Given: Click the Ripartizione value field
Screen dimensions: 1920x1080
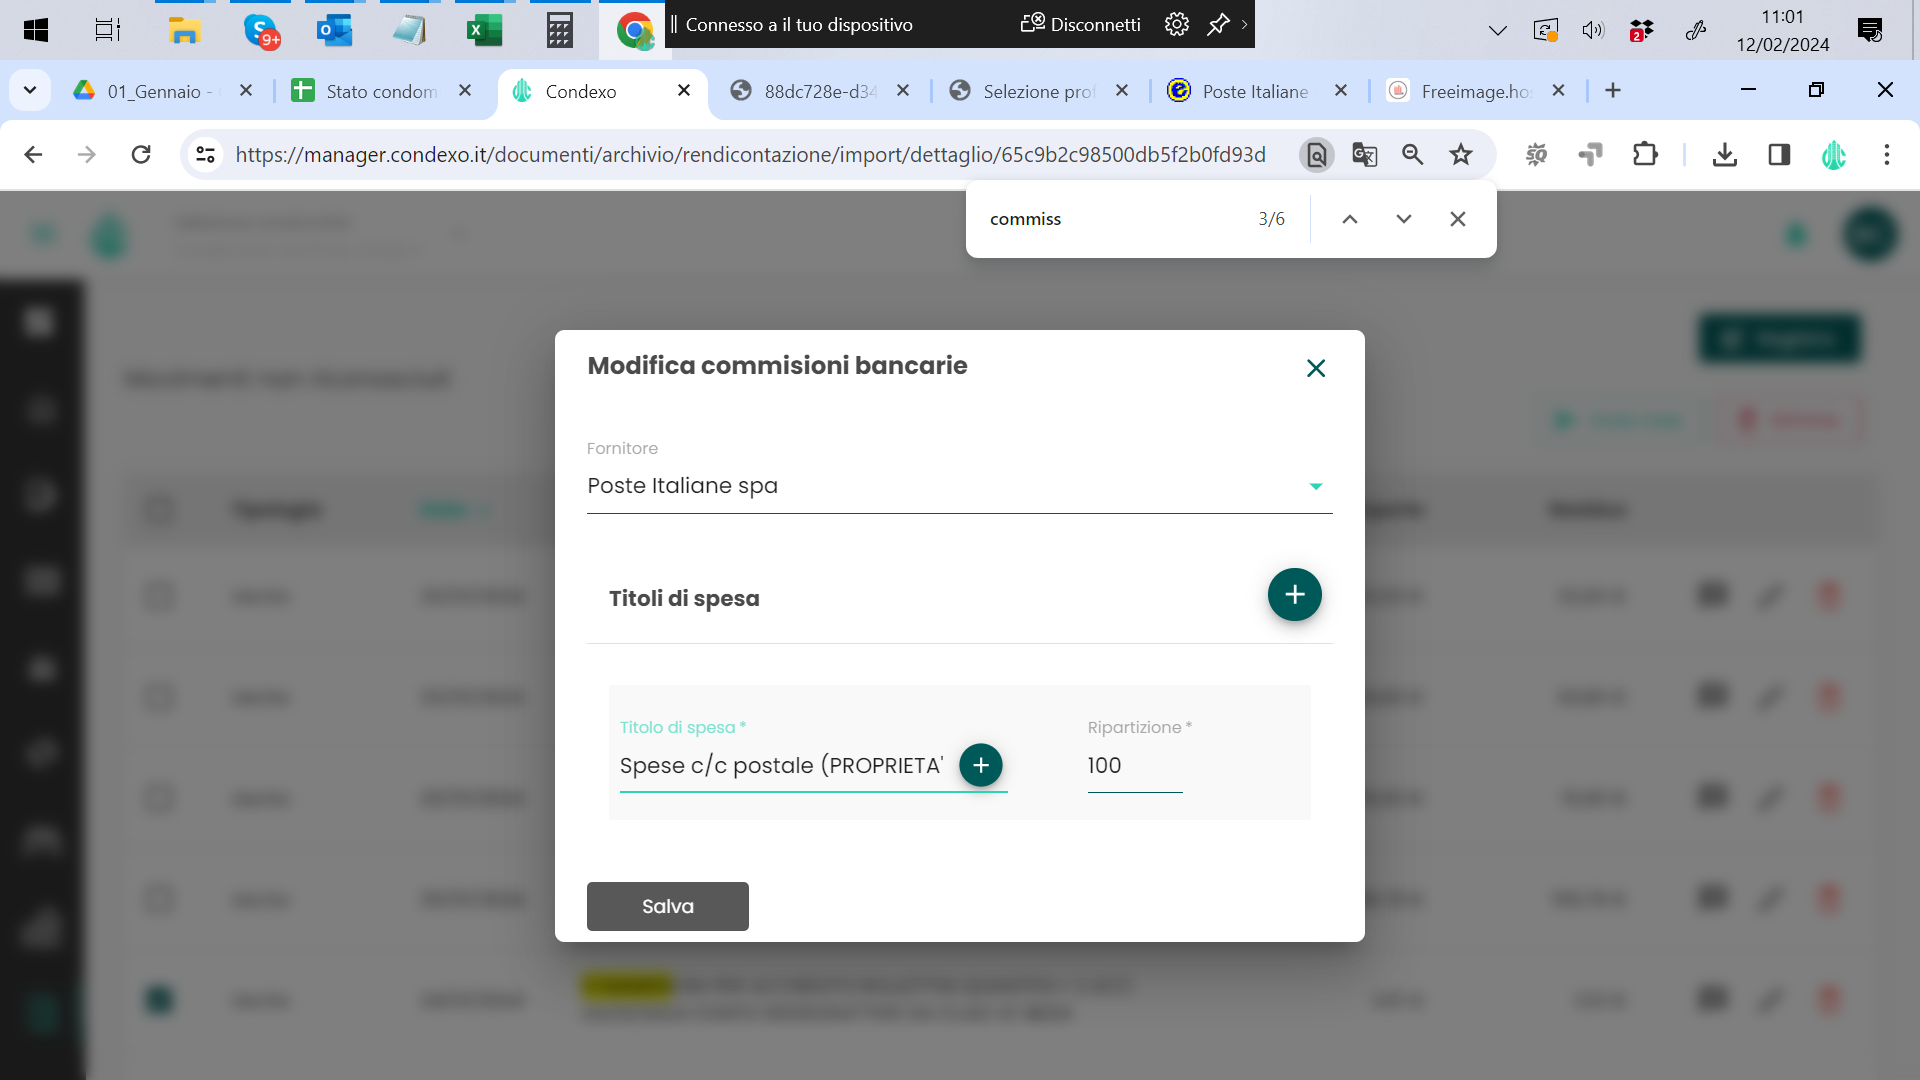Looking at the screenshot, I should [1134, 766].
